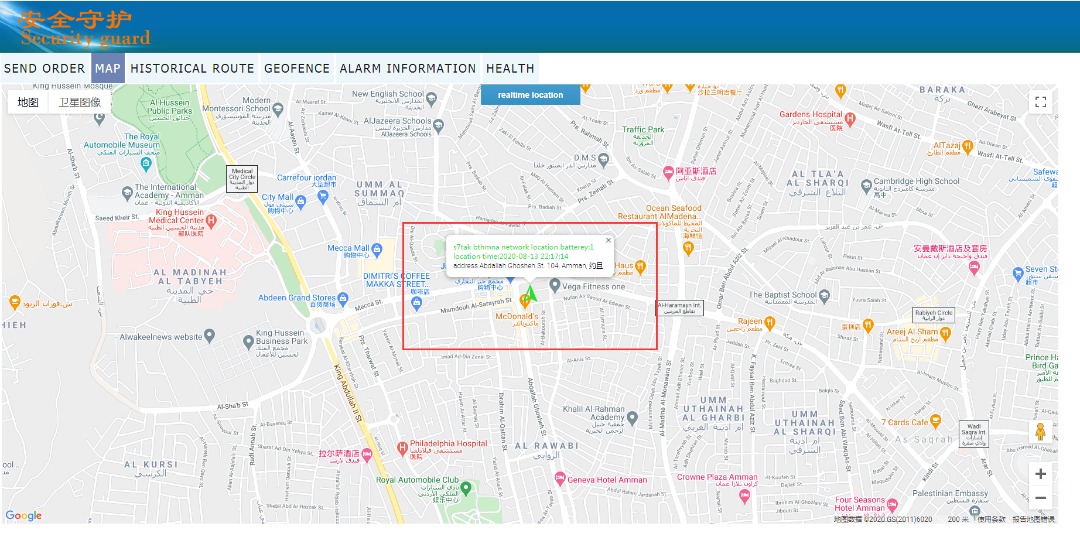
Task: Click Dimitri's Coffee Makka Street pin
Action: 416,304
